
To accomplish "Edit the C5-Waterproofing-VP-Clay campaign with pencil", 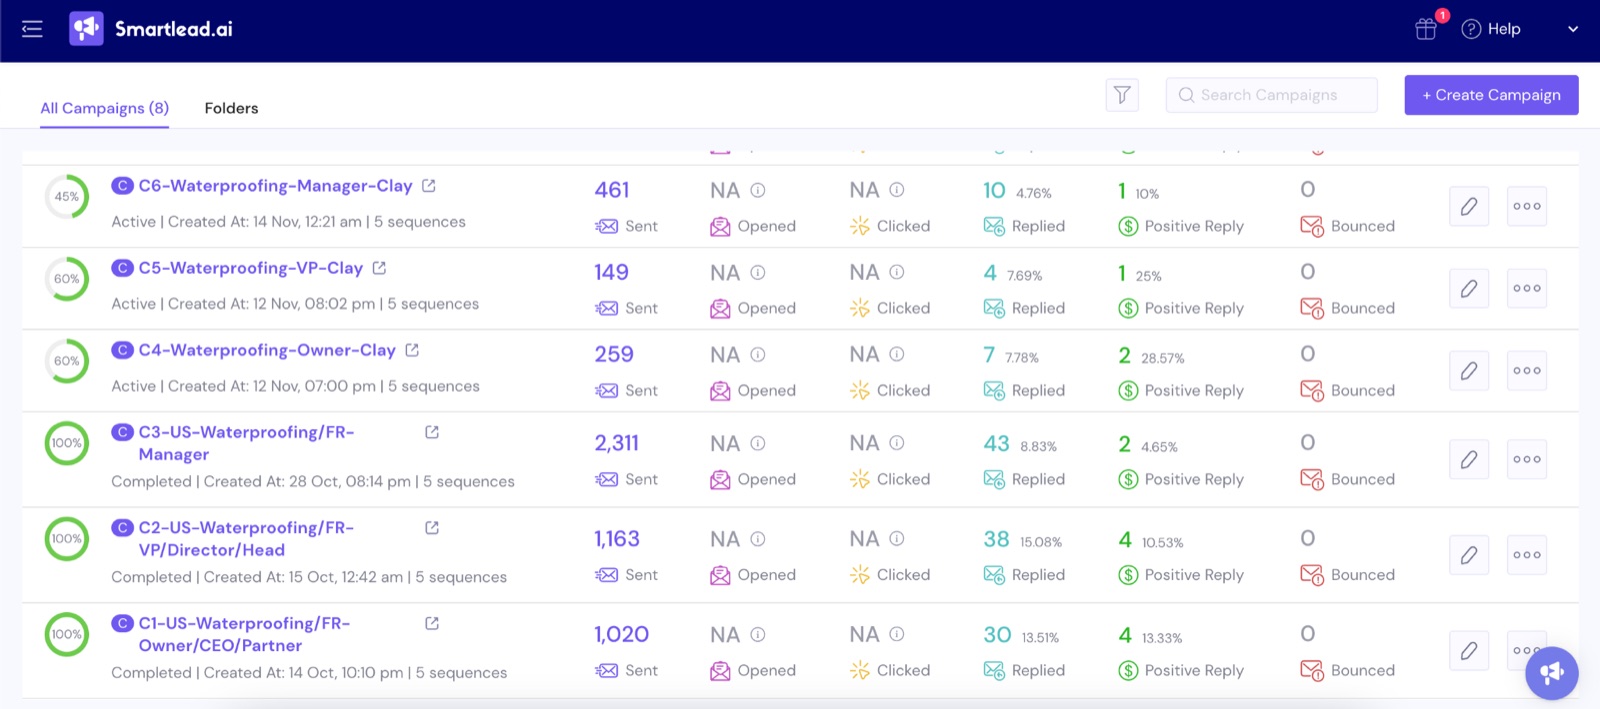I will pos(1469,288).
